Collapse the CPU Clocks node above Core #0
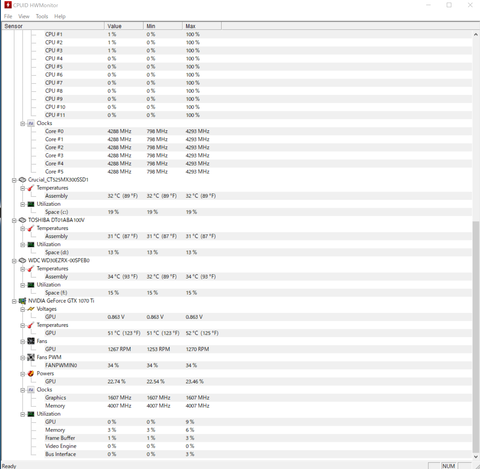 tap(22, 124)
